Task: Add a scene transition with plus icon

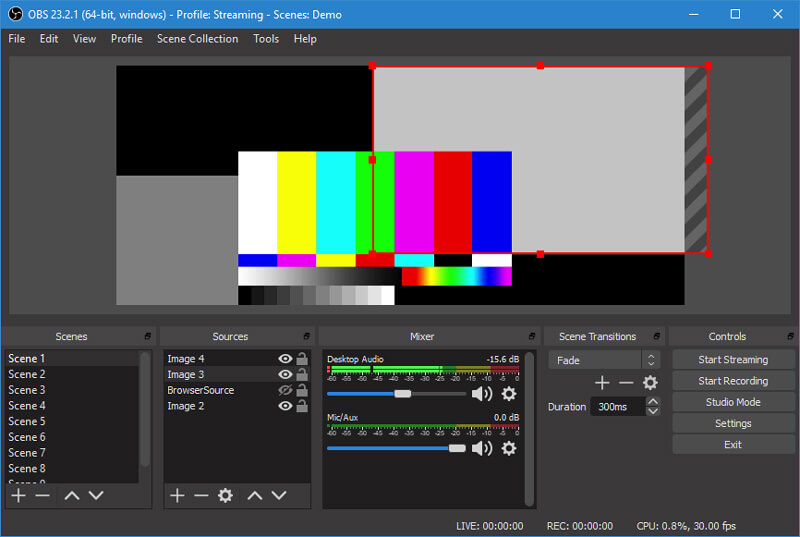Action: [602, 383]
